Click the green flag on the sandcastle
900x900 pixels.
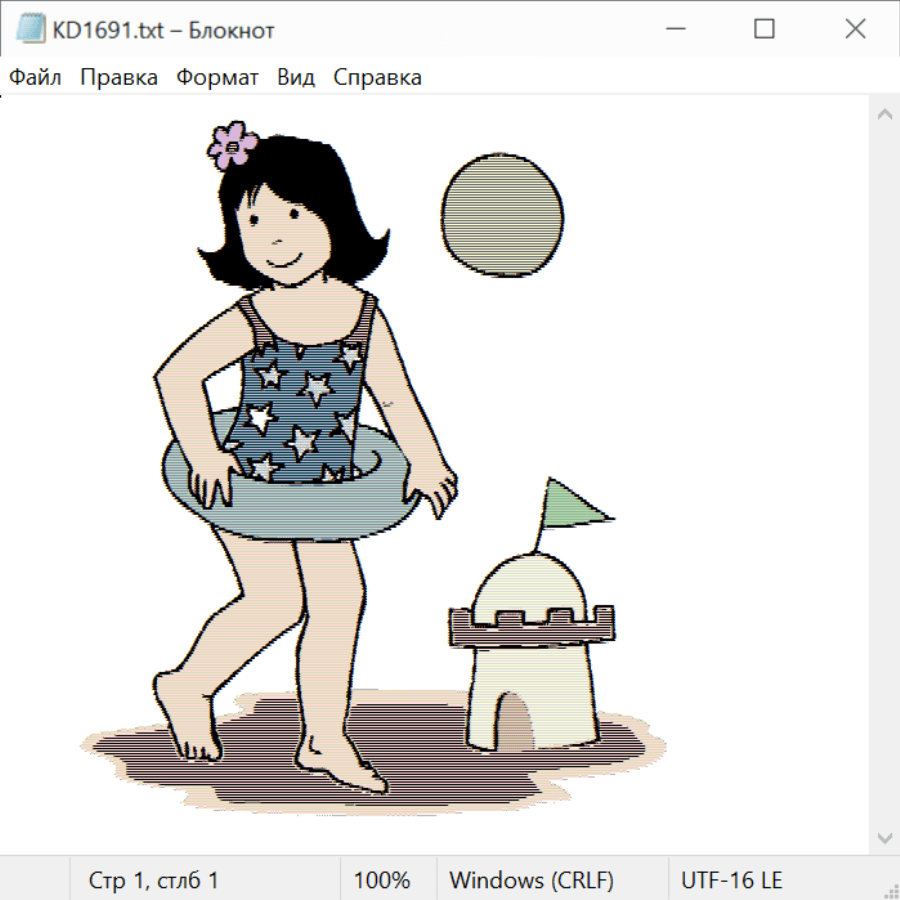[x=572, y=503]
